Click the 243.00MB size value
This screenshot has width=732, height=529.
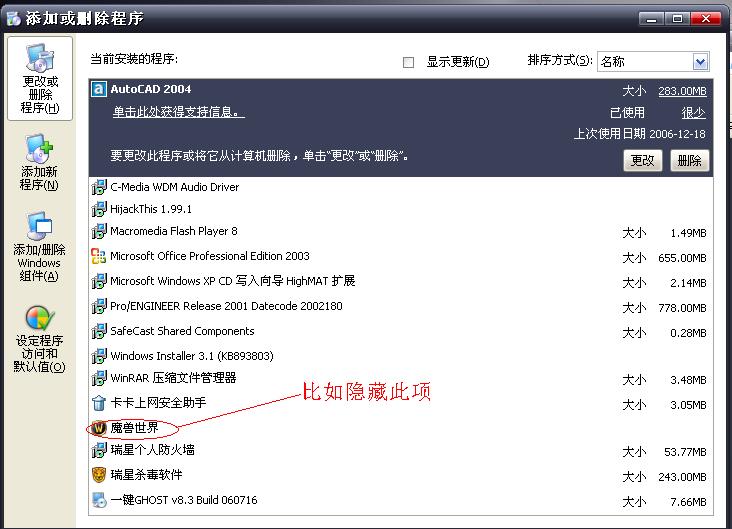[682, 477]
